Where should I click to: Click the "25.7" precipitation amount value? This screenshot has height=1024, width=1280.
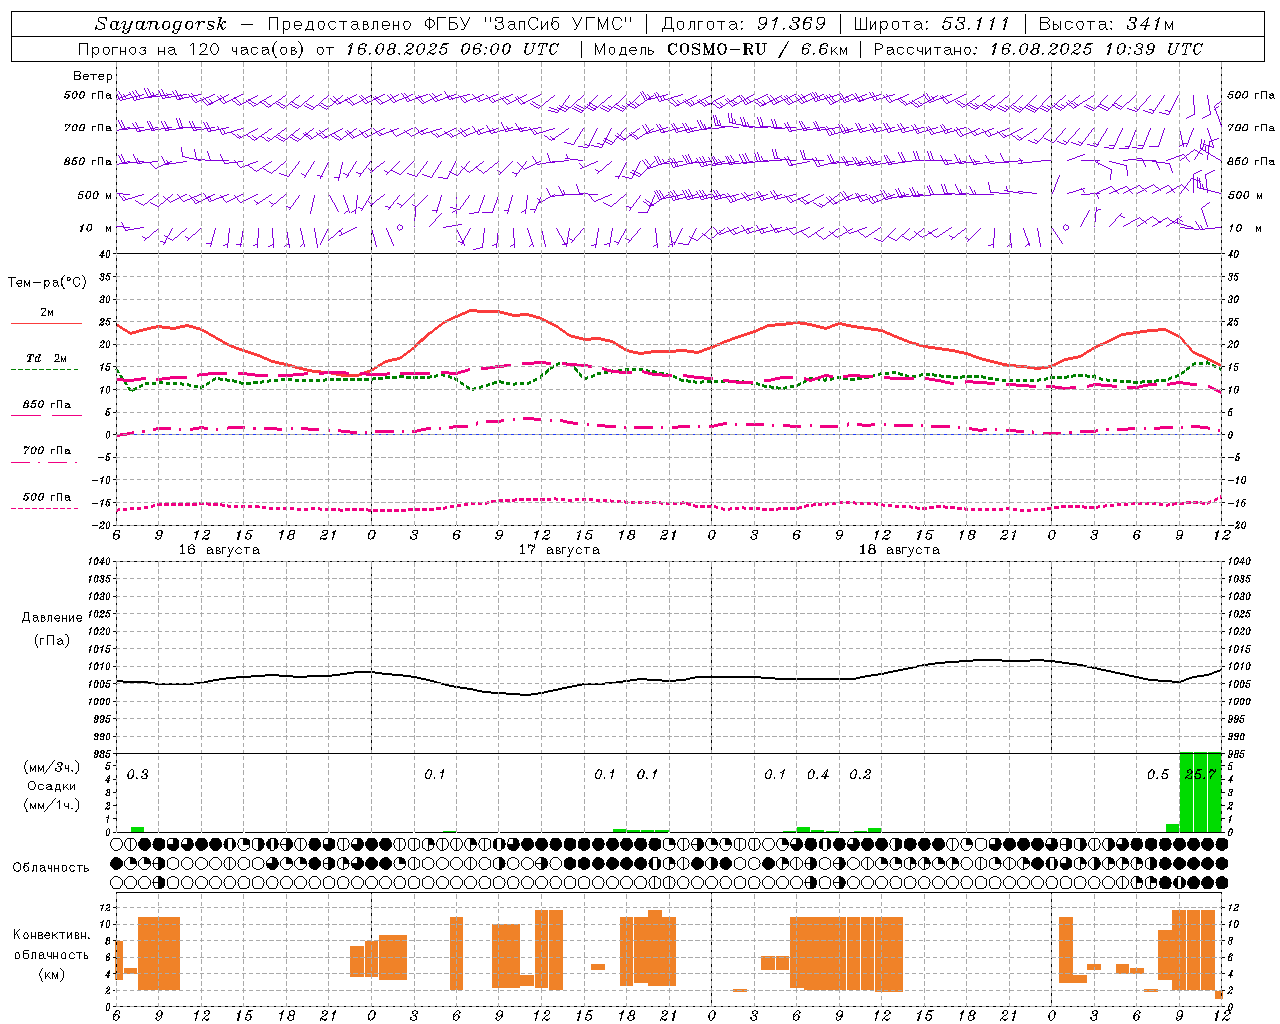1200,774
